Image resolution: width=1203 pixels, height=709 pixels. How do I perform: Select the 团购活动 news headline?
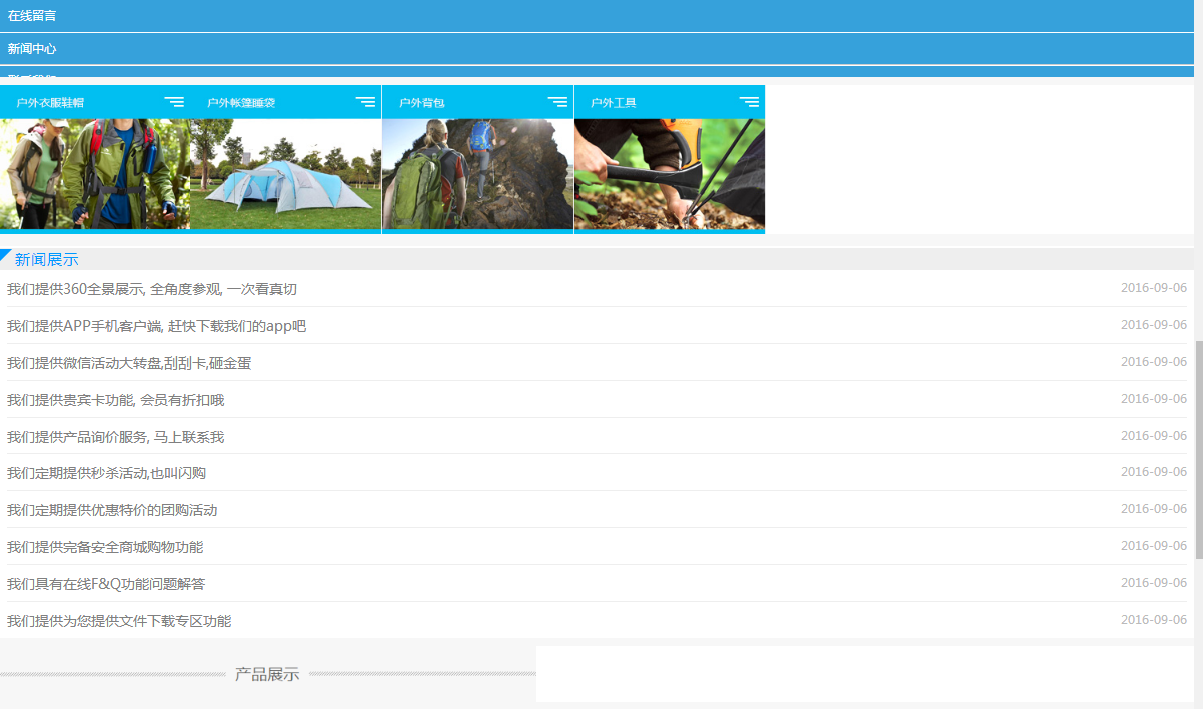pyautogui.click(x=112, y=510)
